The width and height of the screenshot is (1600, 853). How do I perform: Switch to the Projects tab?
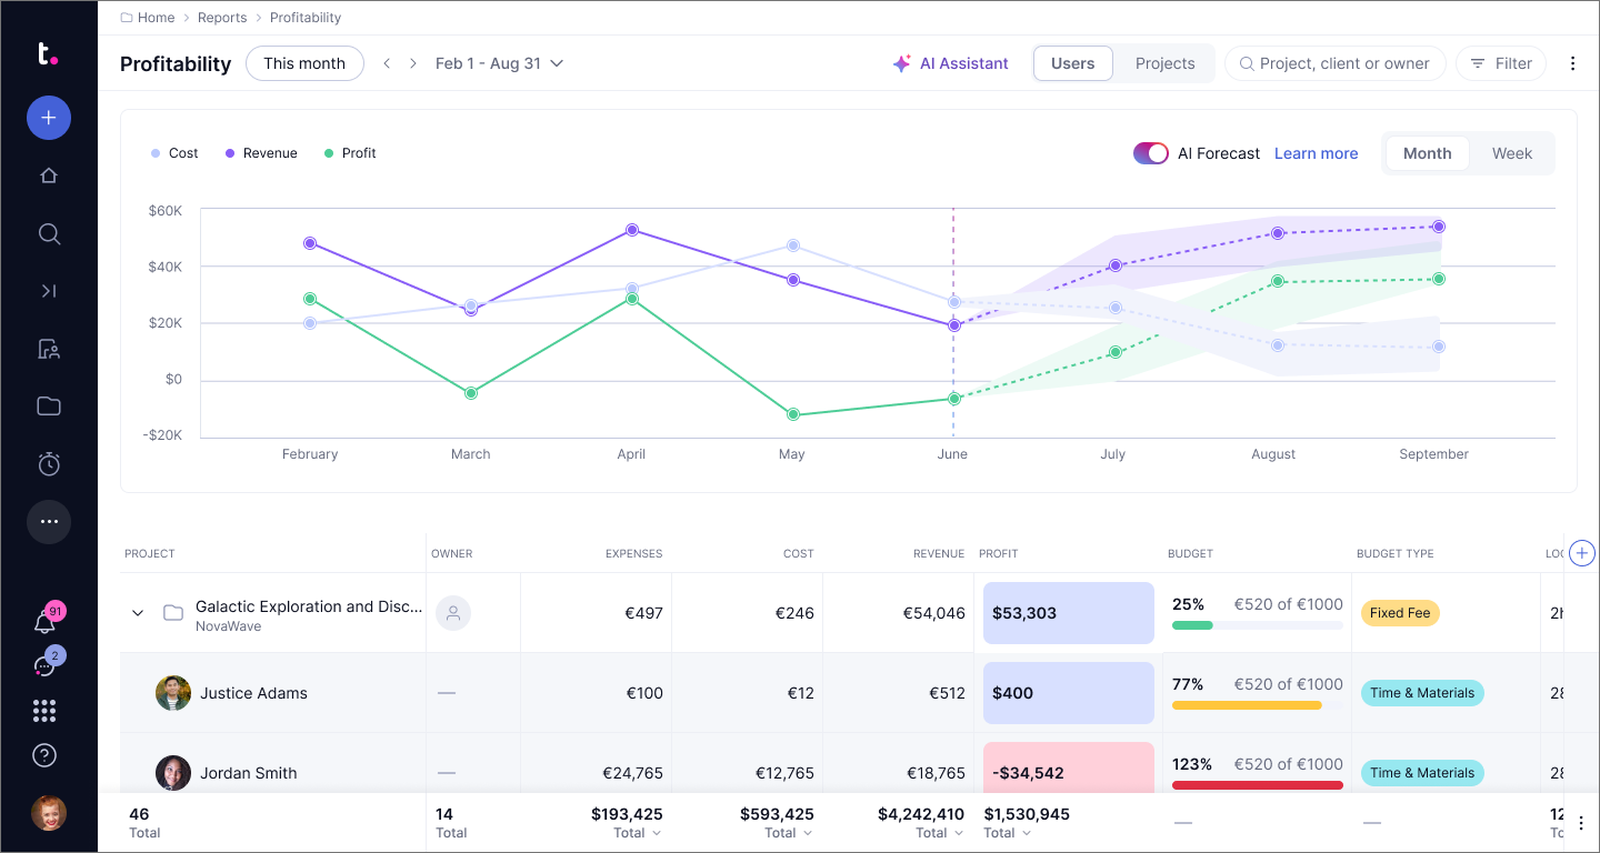point(1164,63)
